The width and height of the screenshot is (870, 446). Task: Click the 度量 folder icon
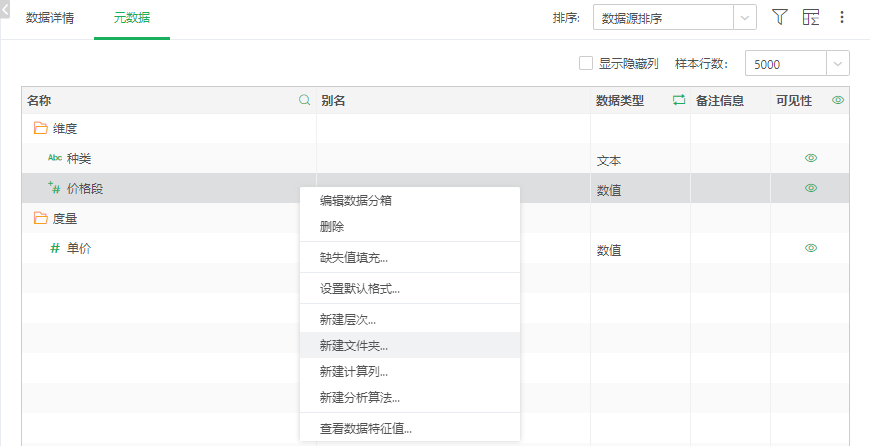pos(41,219)
